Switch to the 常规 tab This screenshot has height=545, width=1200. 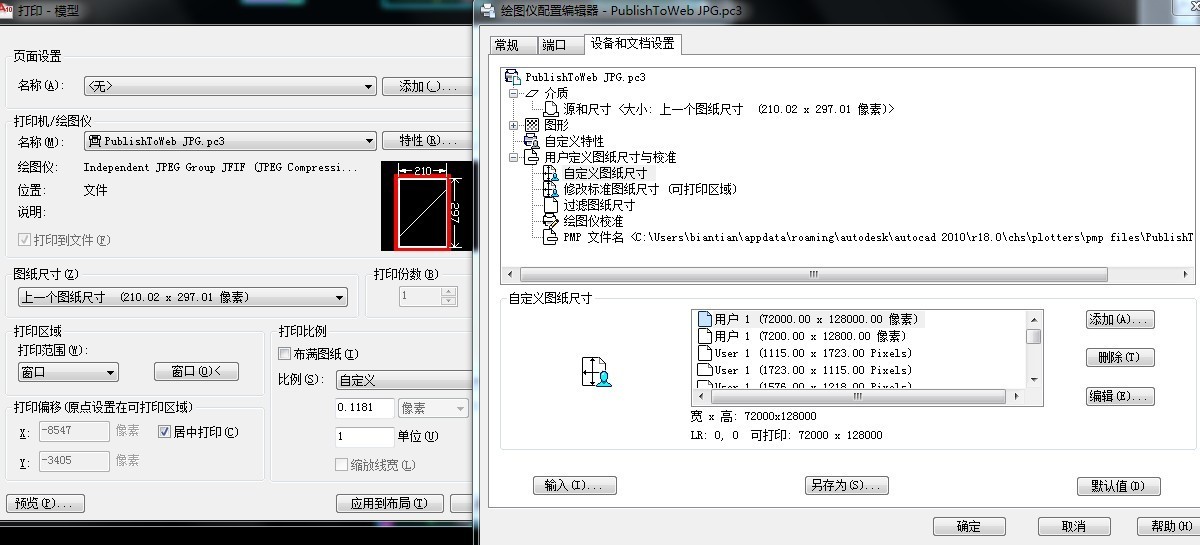pyautogui.click(x=507, y=45)
